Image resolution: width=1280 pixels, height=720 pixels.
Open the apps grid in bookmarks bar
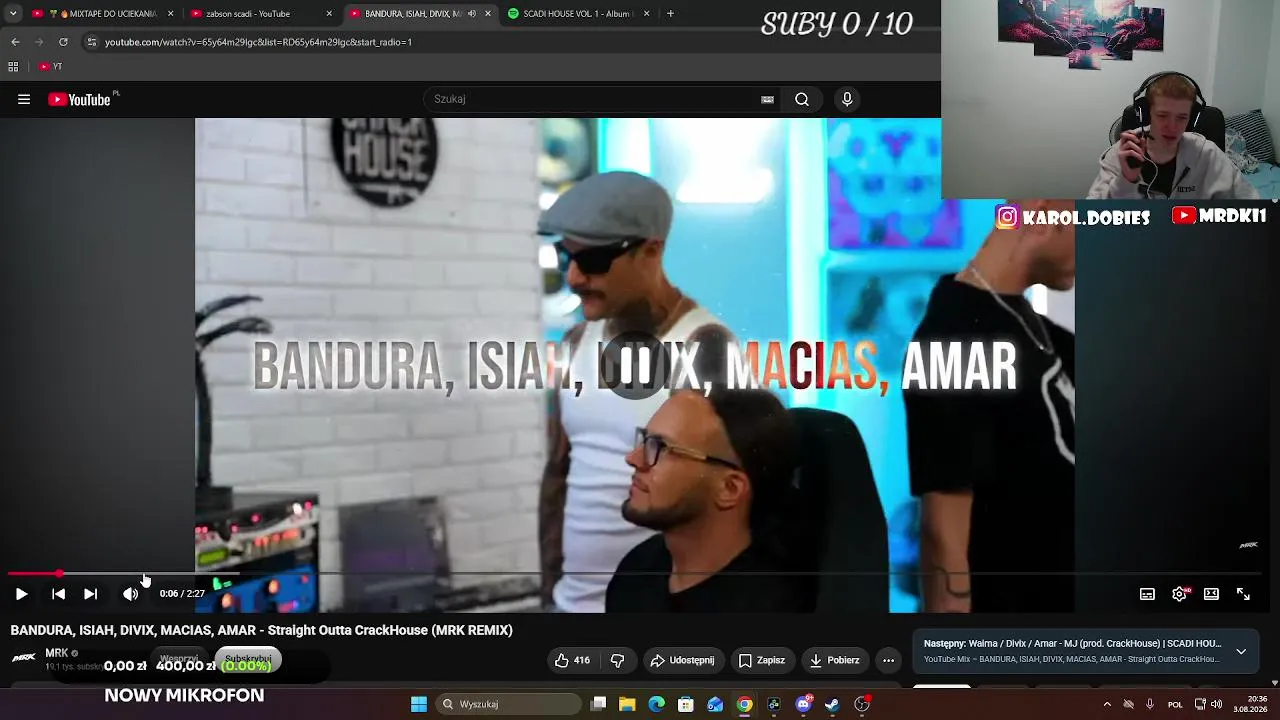[13, 67]
